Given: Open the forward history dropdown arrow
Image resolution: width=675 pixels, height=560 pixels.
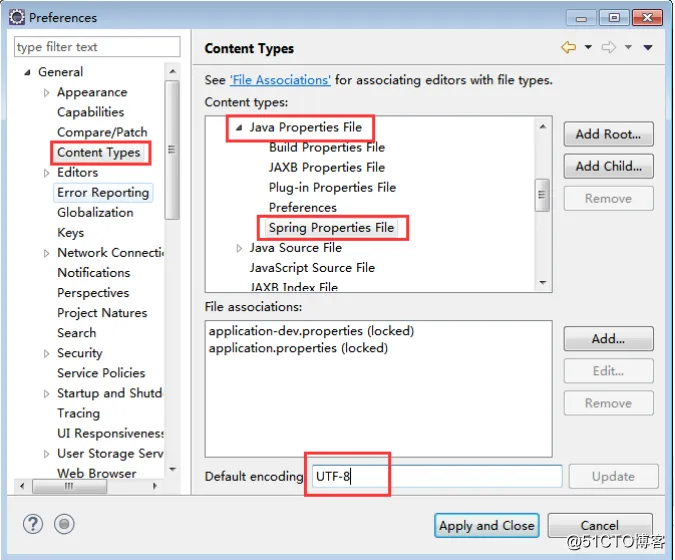Looking at the screenshot, I should click(x=629, y=47).
